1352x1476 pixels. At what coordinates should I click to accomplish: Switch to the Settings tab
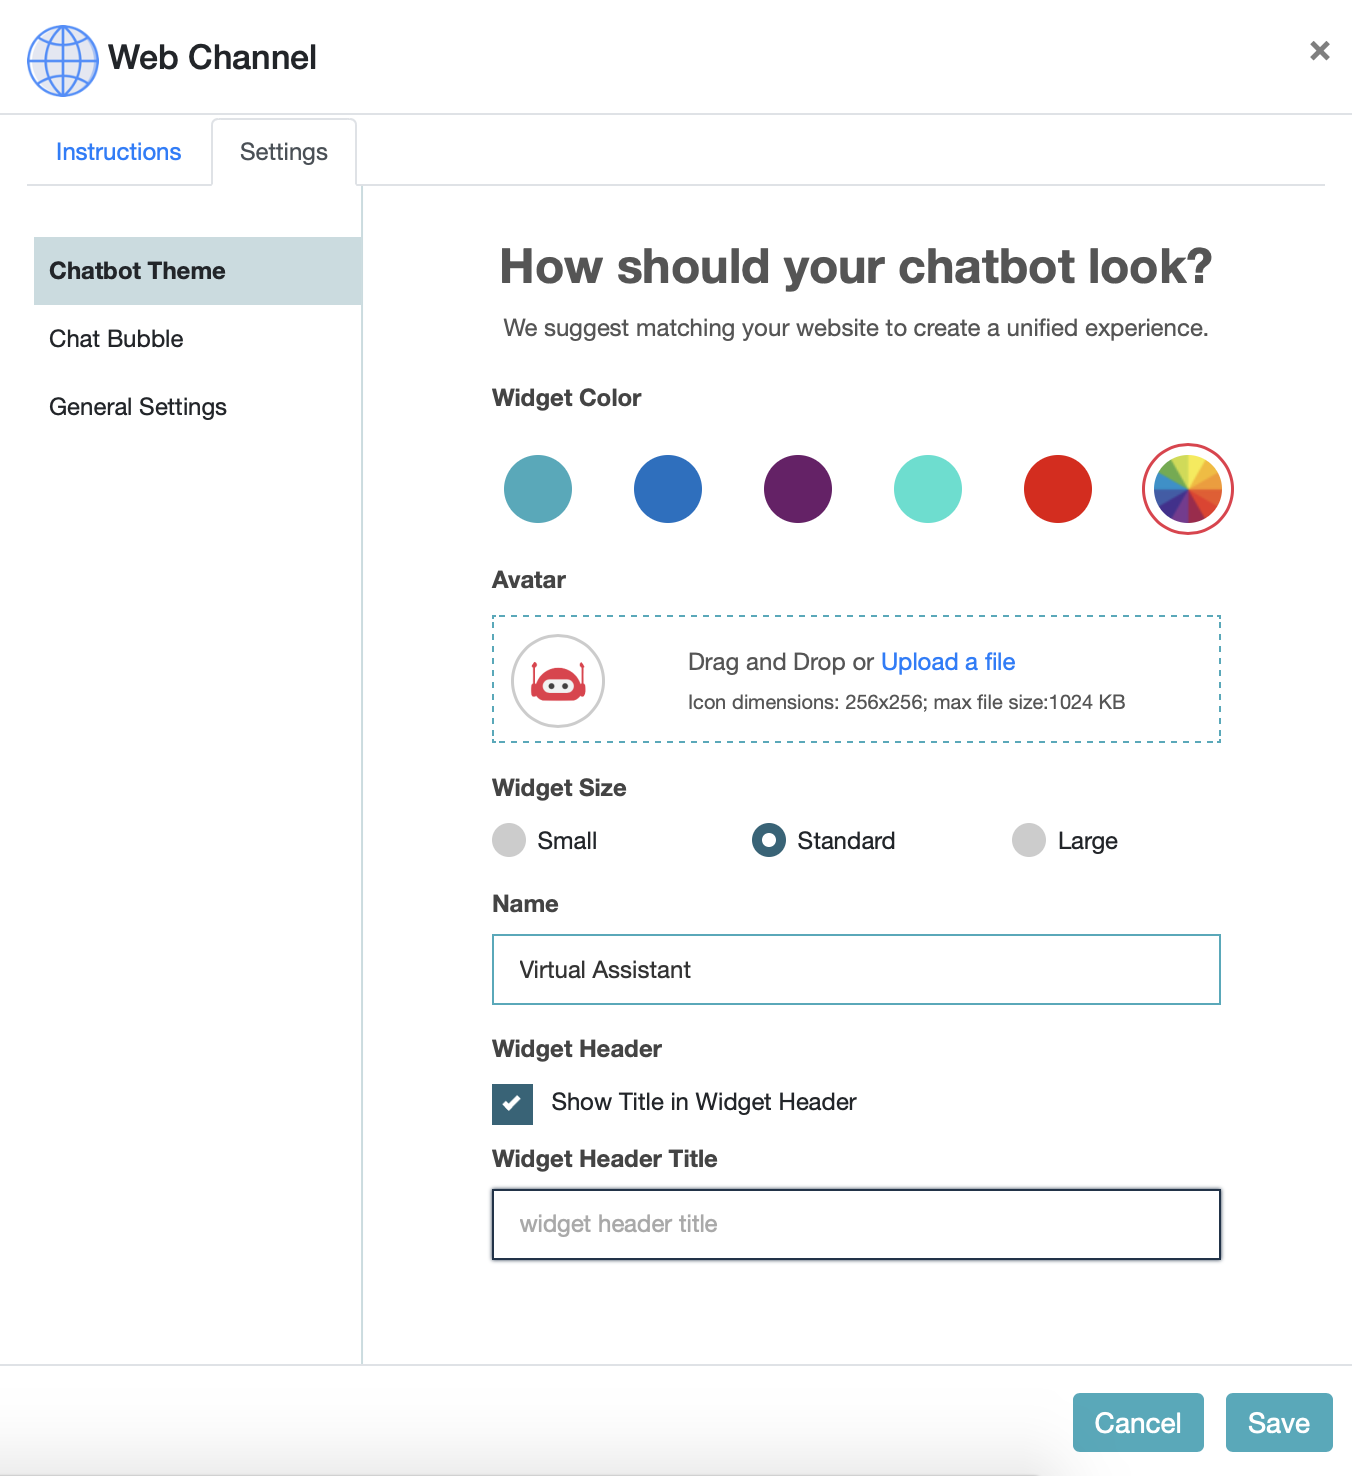[x=283, y=151]
